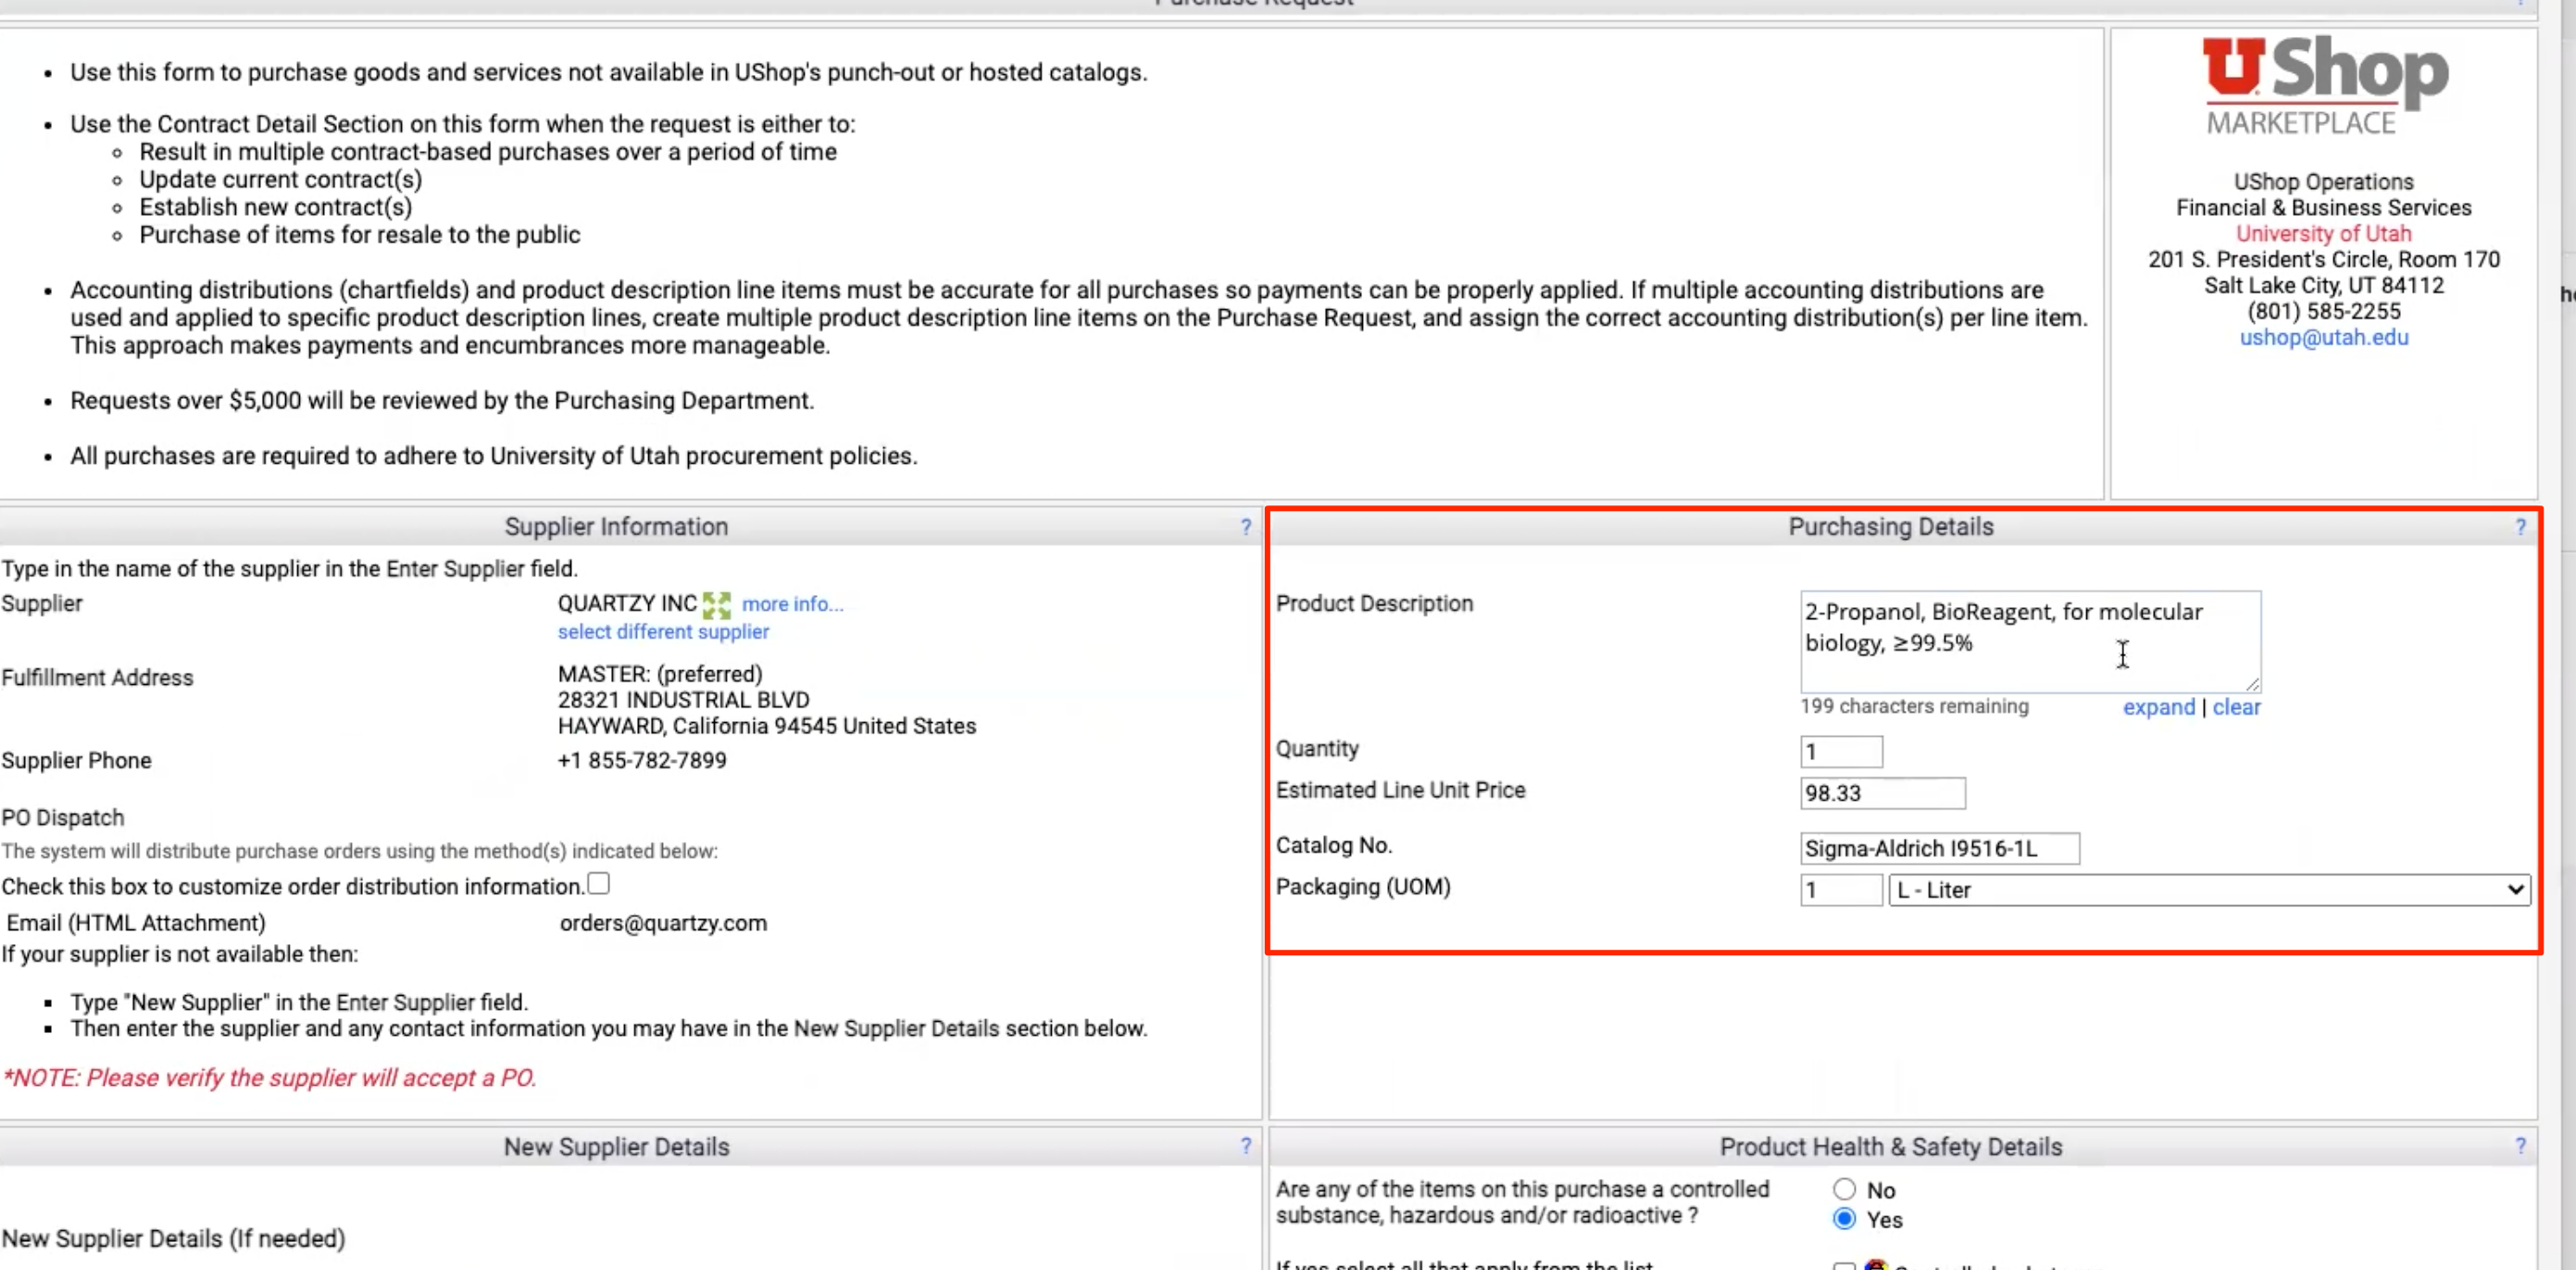Image resolution: width=2576 pixels, height=1270 pixels.
Task: Click the Quantity input field
Action: point(1841,752)
